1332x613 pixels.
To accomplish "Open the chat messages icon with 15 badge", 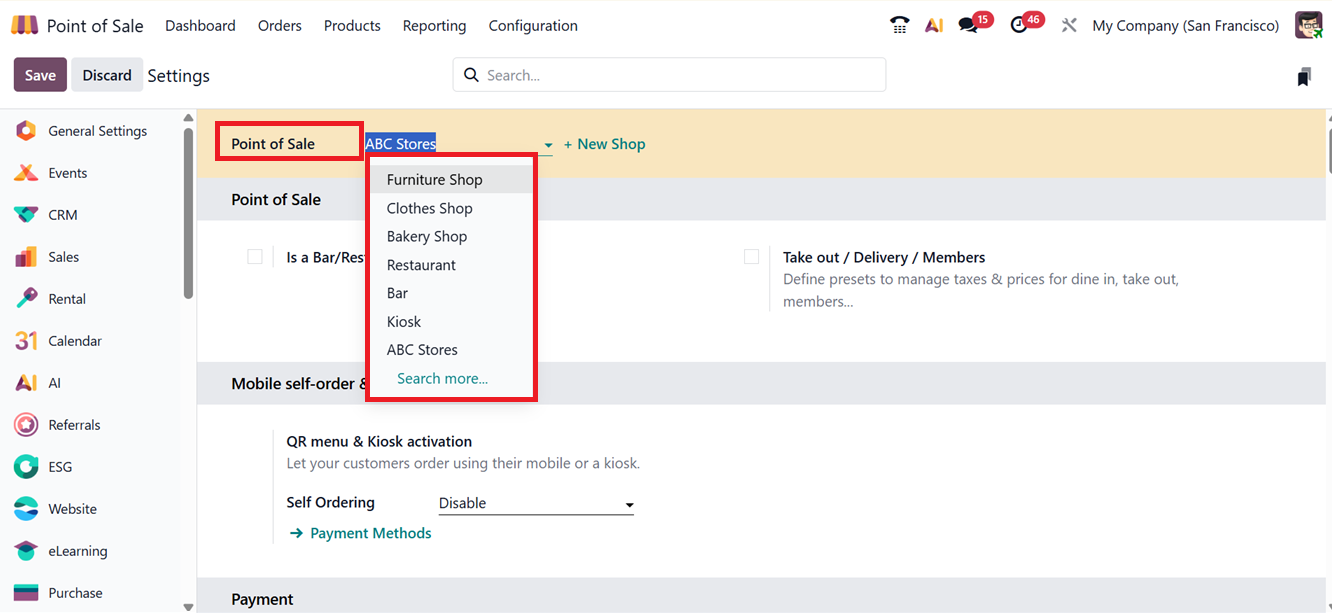I will tap(968, 26).
